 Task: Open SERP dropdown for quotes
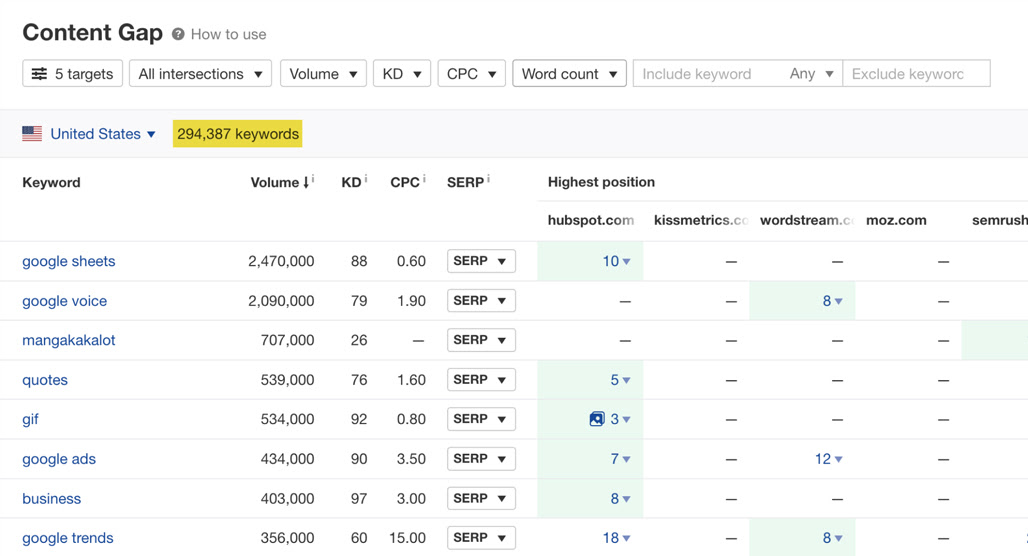point(481,380)
